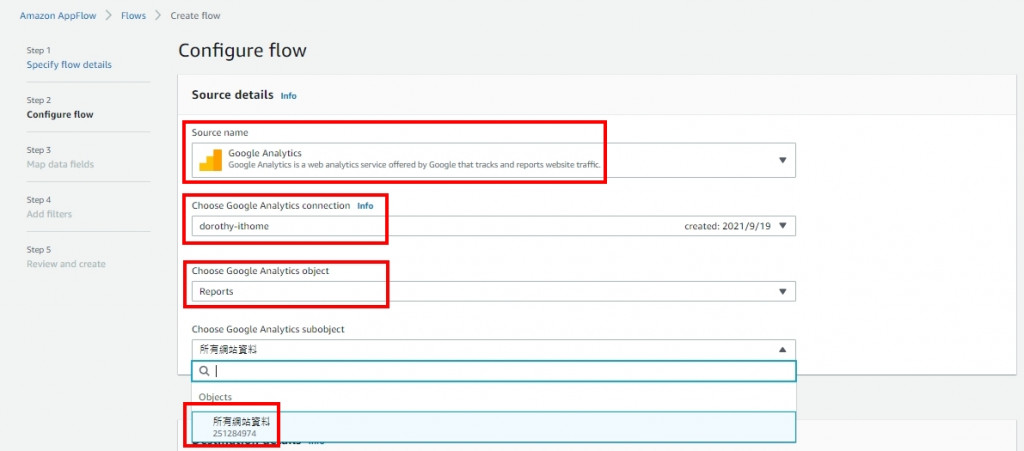This screenshot has width=1024, height=451.
Task: Open the Amazon AppFlow breadcrumb link
Action: [57, 16]
